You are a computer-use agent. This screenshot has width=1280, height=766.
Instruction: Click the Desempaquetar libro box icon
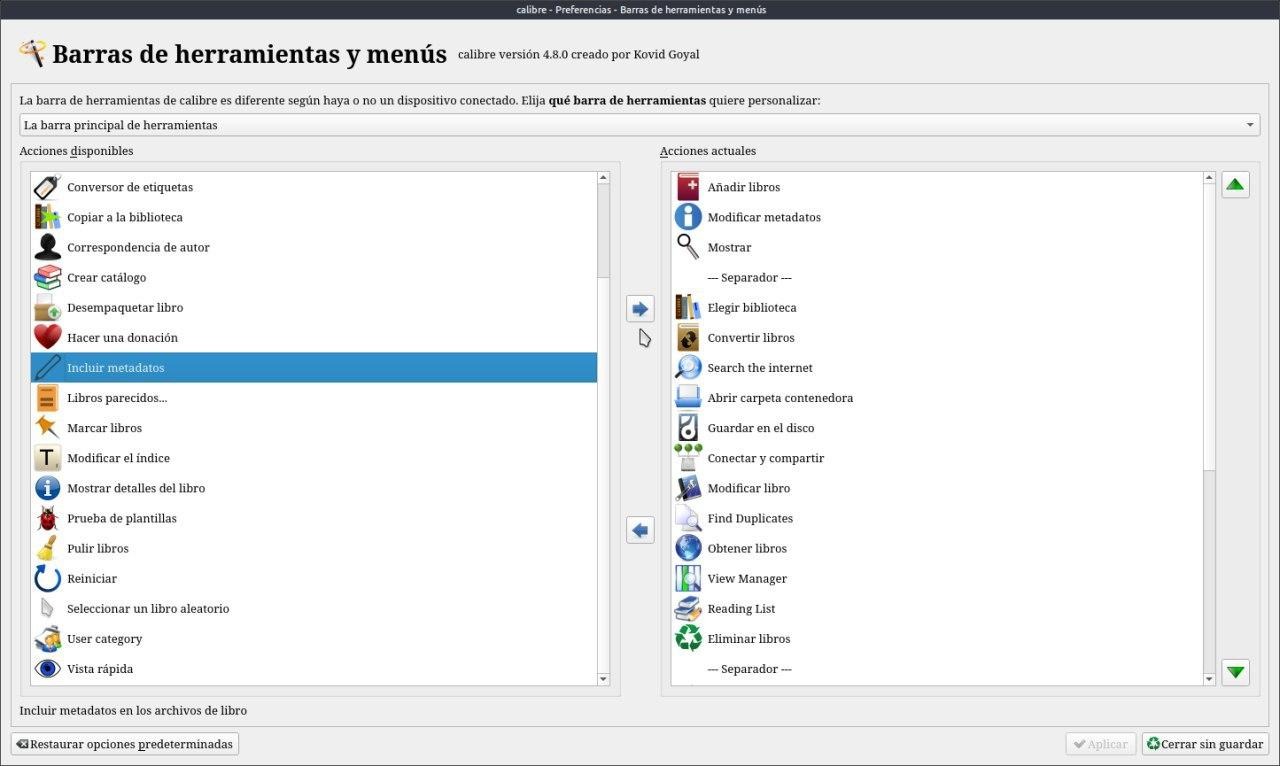point(47,307)
